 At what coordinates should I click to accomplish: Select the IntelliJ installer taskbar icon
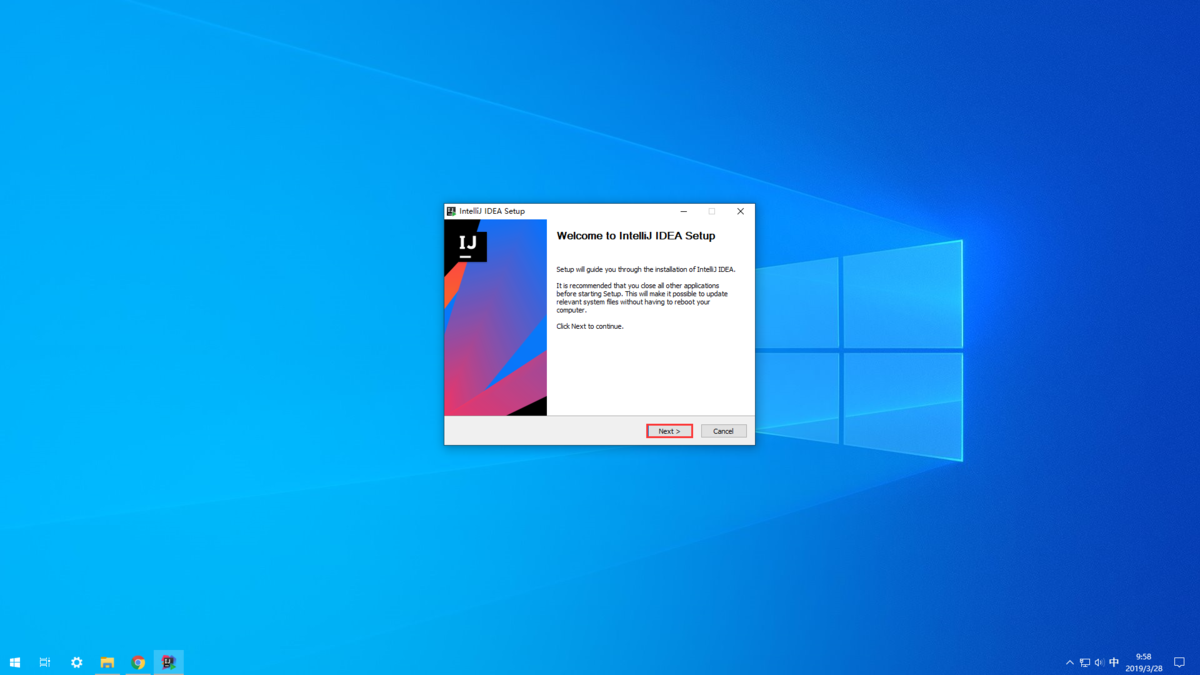click(x=169, y=662)
